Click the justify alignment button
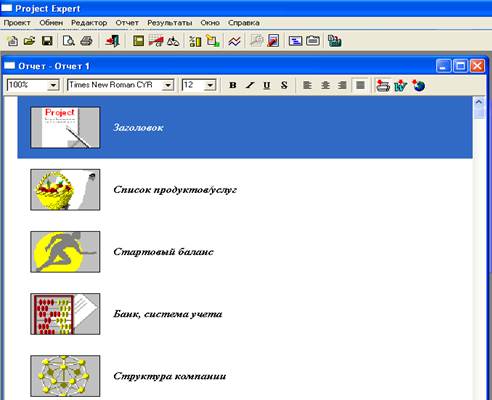The width and height of the screenshot is (492, 400). tap(360, 85)
